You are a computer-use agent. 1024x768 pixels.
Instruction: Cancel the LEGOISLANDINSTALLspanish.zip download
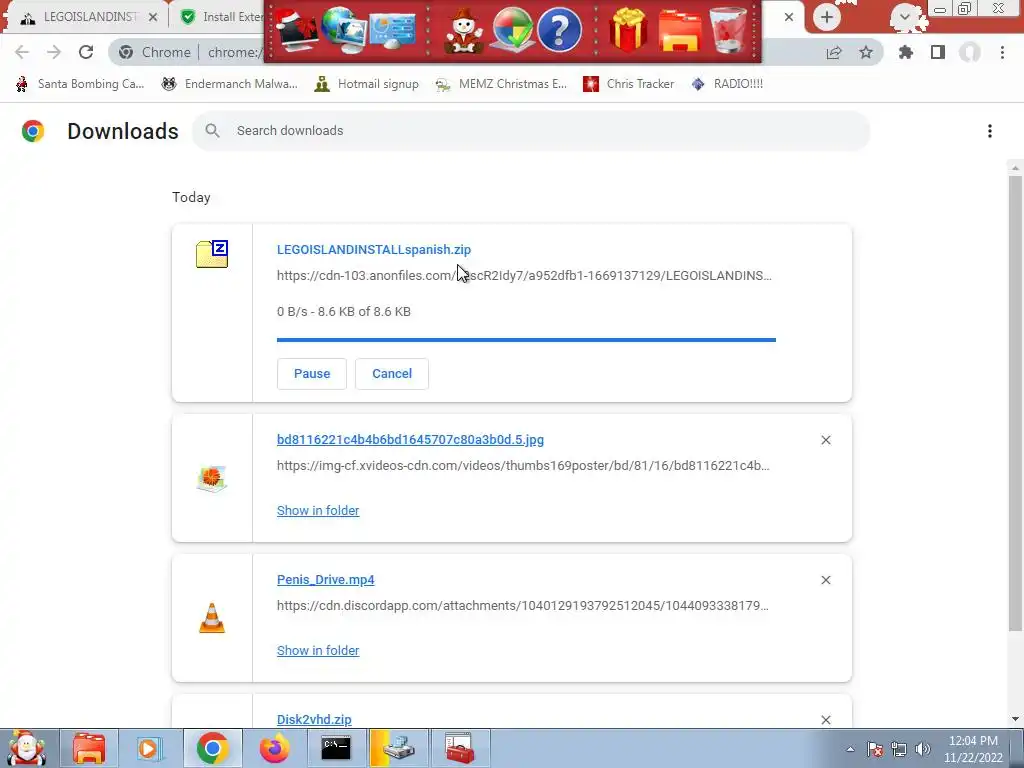[392, 374]
